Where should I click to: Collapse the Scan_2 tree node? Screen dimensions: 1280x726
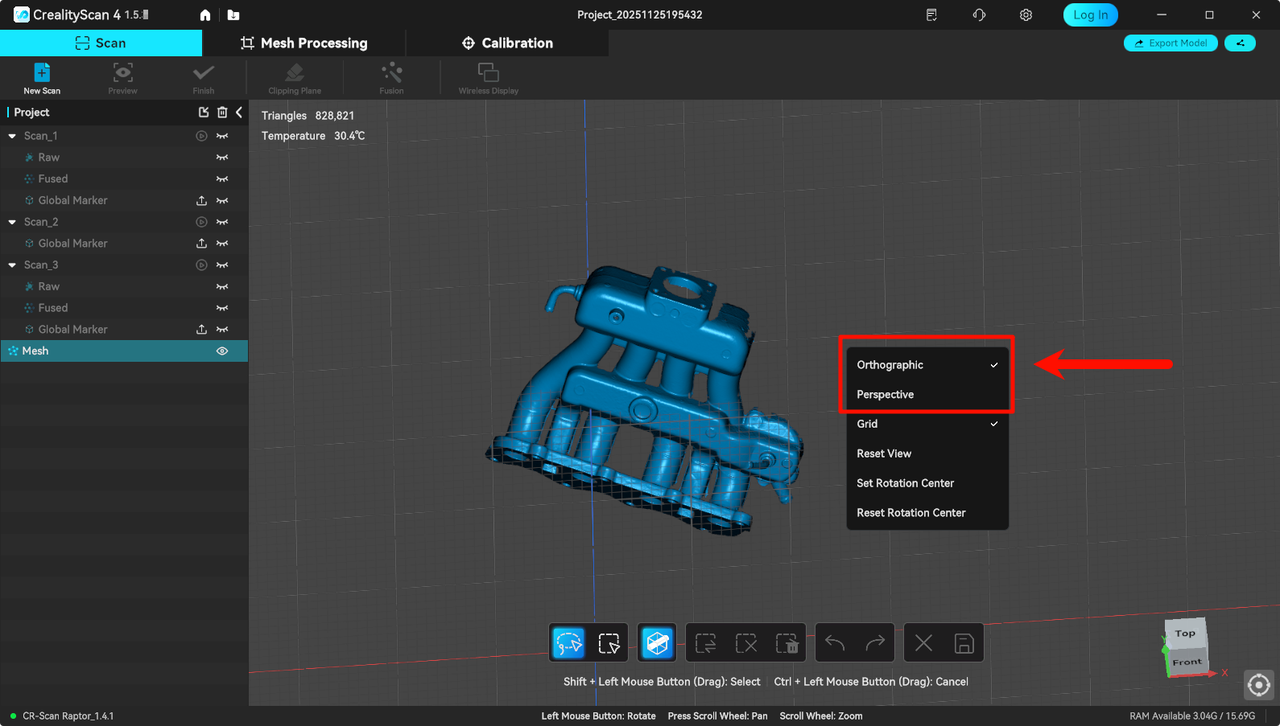tap(10, 221)
